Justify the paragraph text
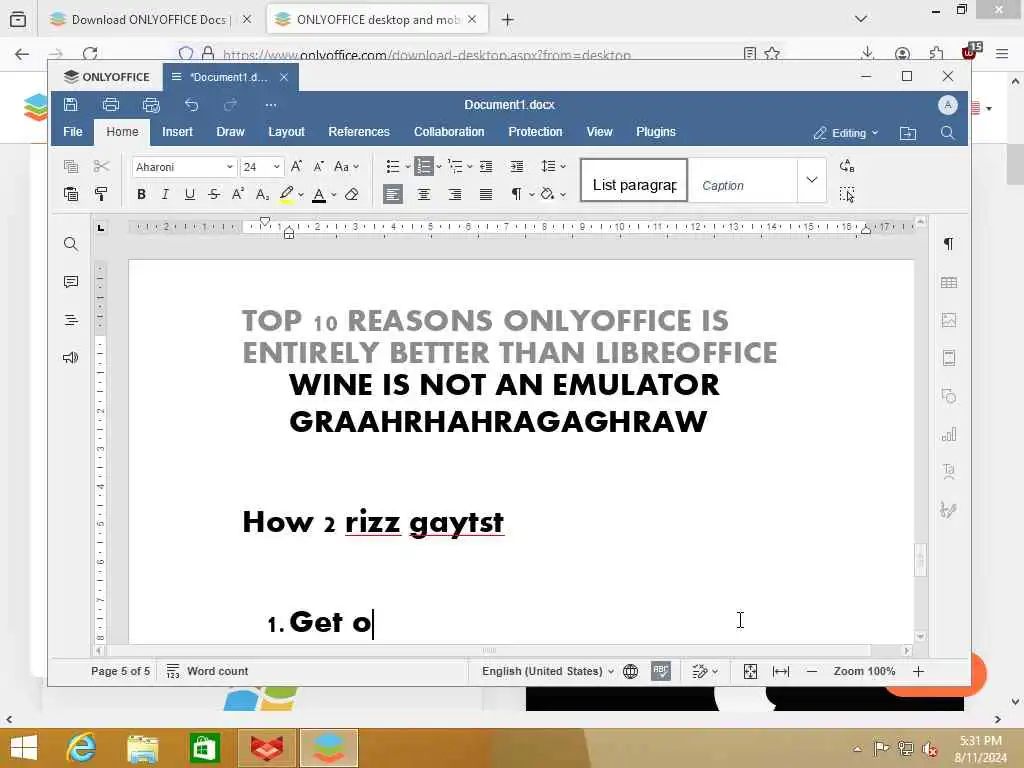Viewport: 1024px width, 768px height. click(x=486, y=194)
